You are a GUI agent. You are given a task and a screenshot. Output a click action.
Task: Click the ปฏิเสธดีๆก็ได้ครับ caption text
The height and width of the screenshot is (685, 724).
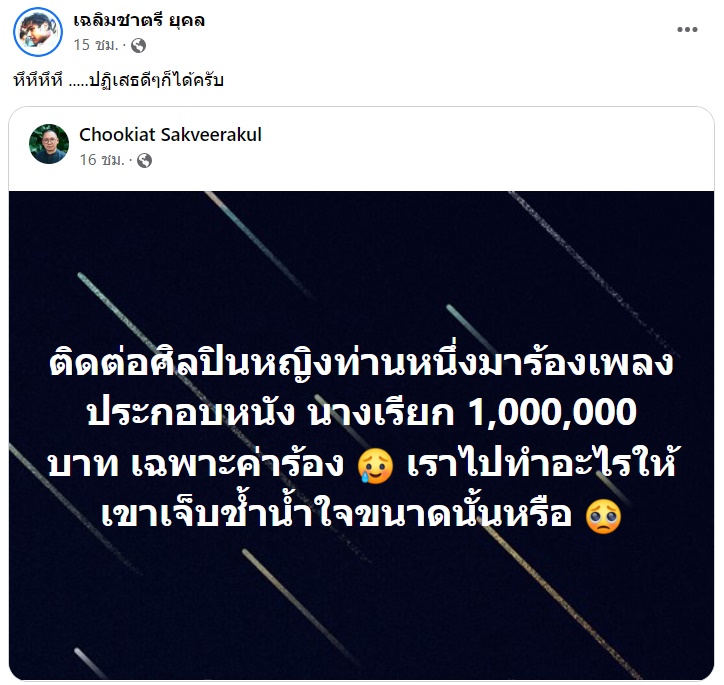coord(157,80)
